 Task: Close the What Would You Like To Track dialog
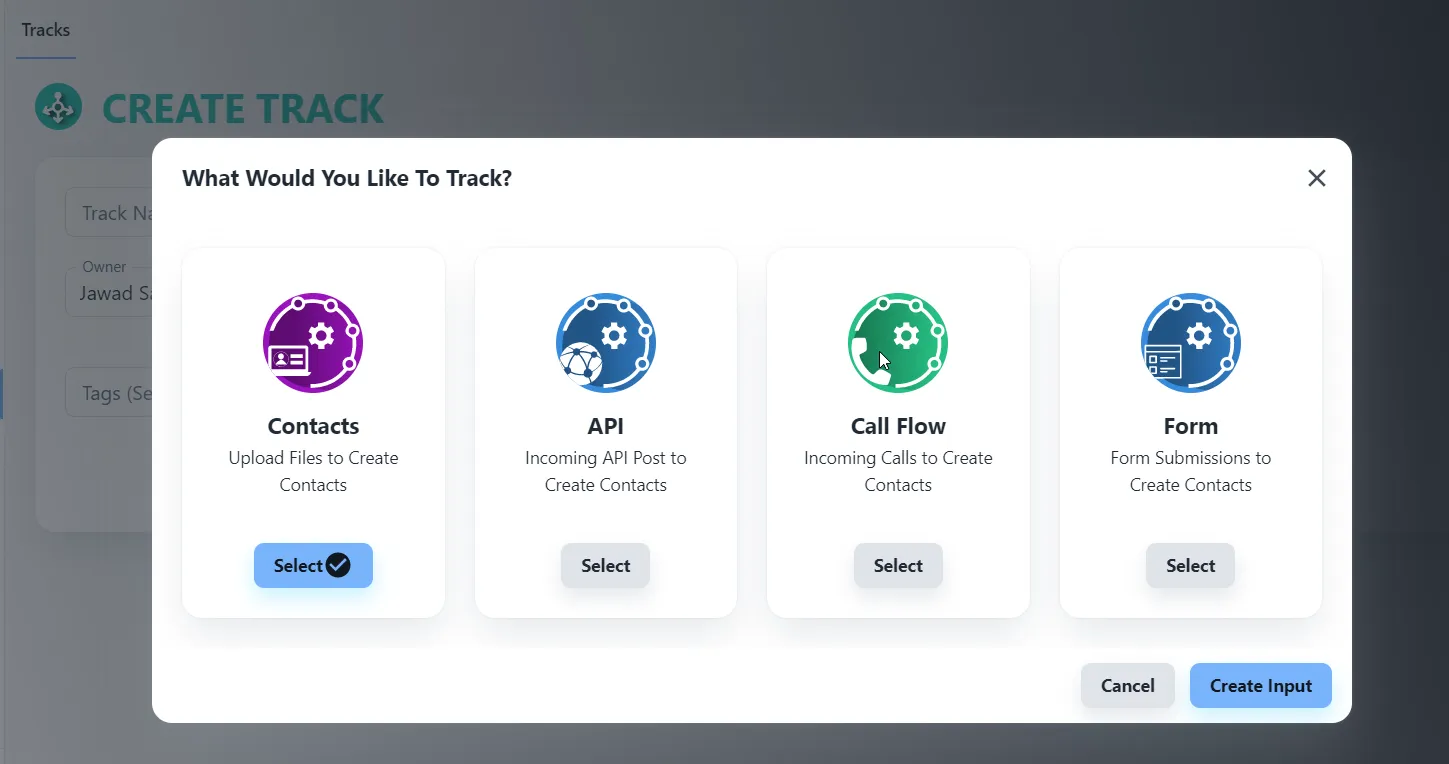click(1317, 178)
